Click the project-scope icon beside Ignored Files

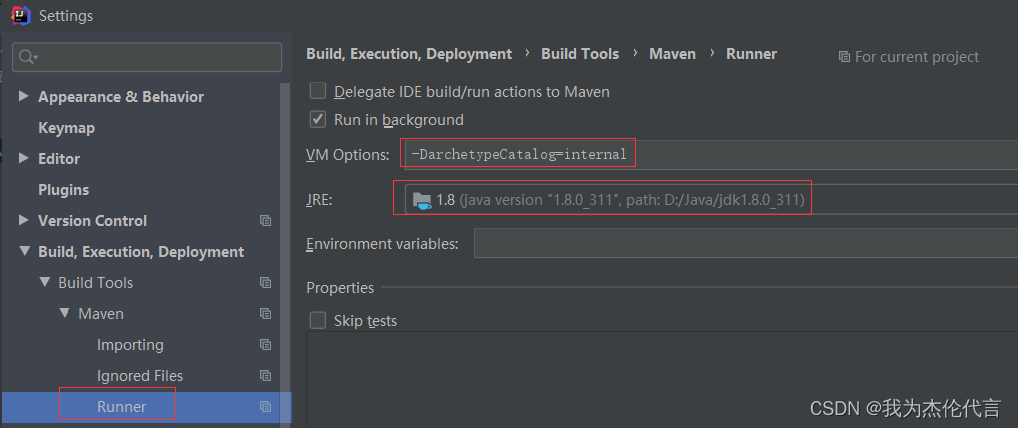265,375
